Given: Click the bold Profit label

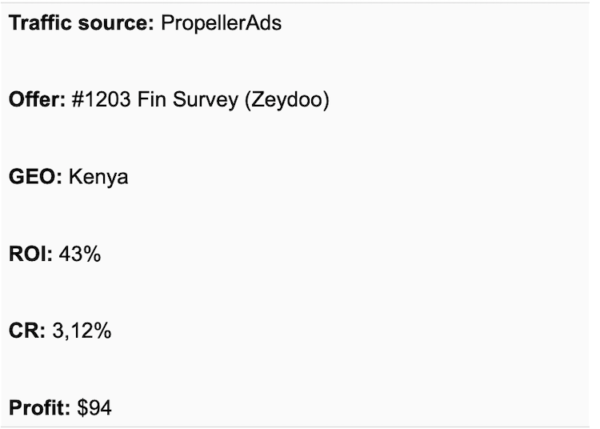Looking at the screenshot, I should pos(39,407).
